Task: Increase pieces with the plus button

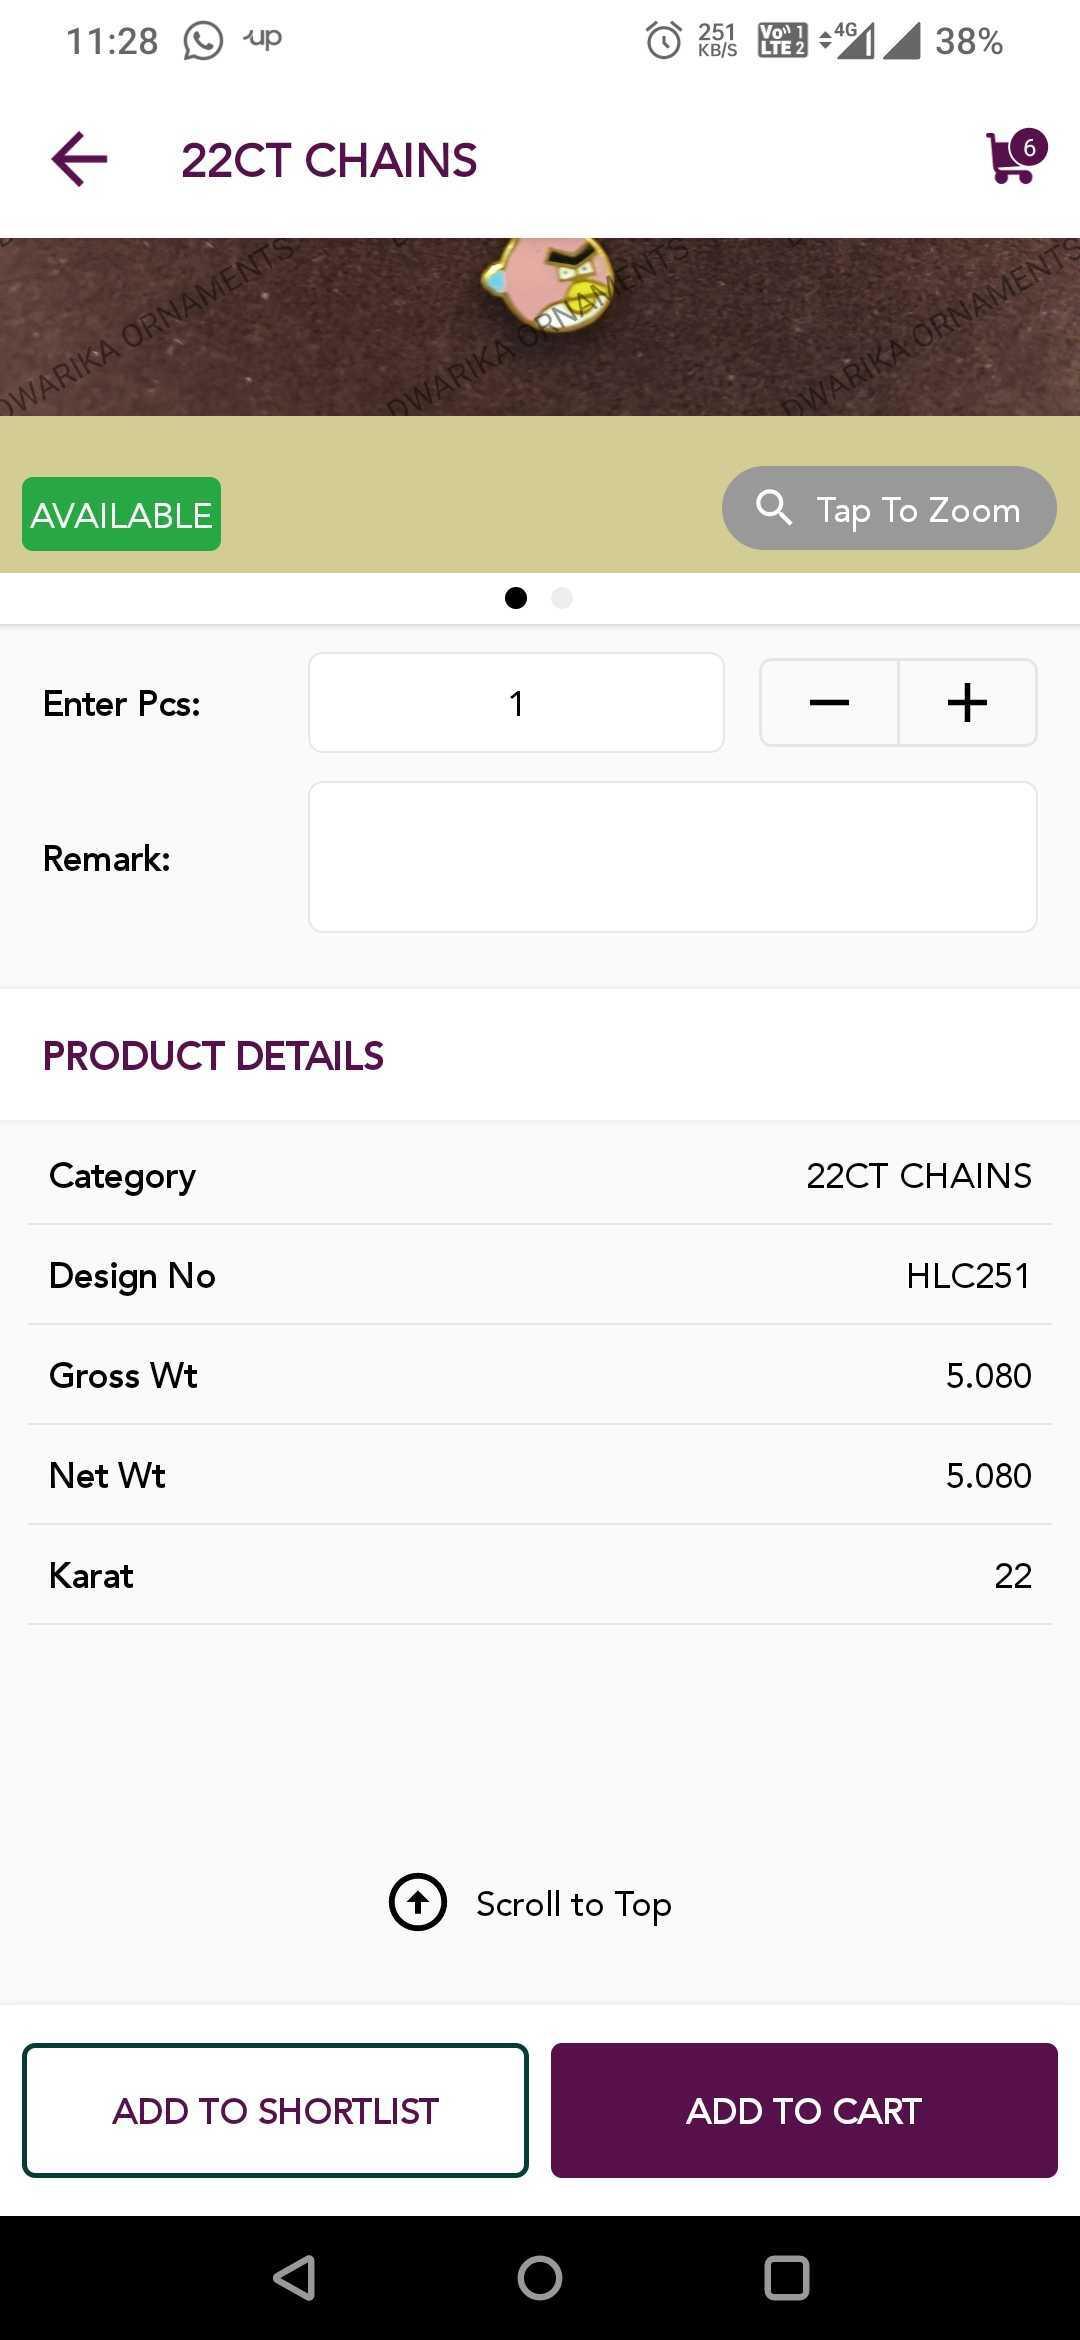Action: [967, 702]
